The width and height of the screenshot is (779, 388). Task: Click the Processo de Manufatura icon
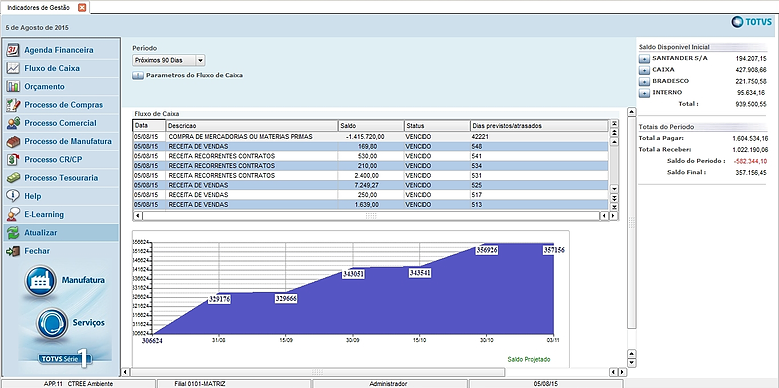tap(13, 142)
